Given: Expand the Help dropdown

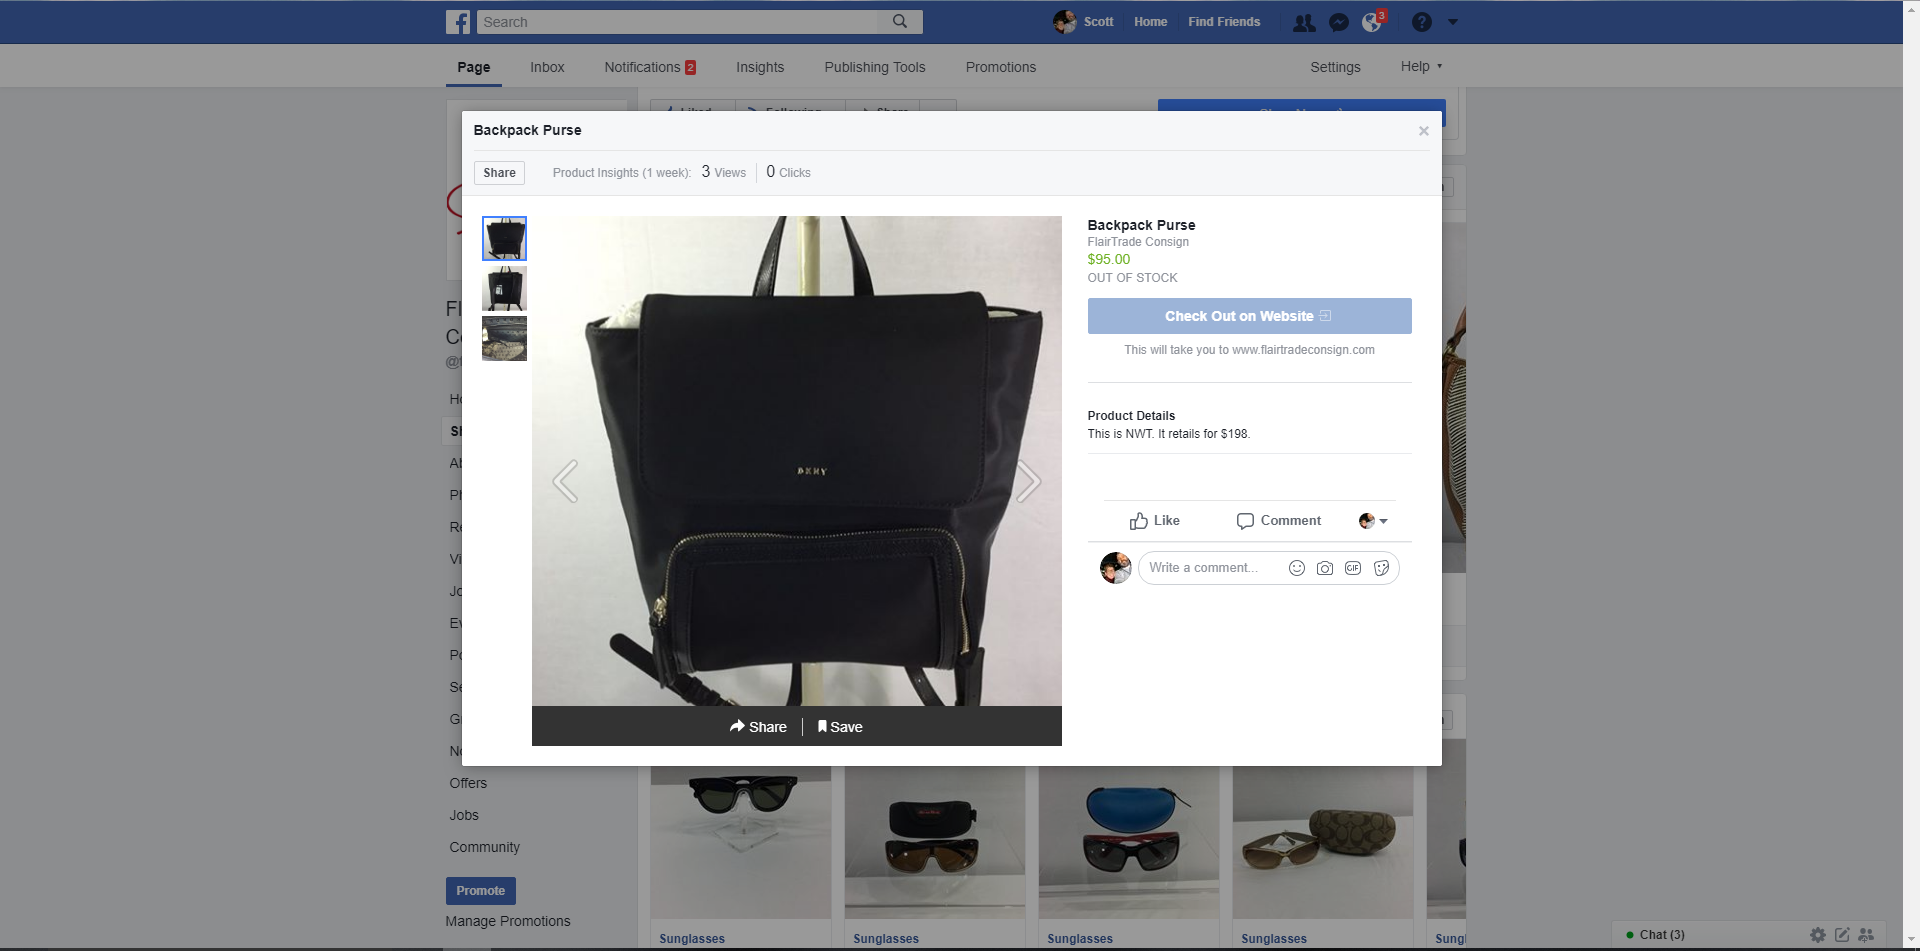Looking at the screenshot, I should (1421, 66).
